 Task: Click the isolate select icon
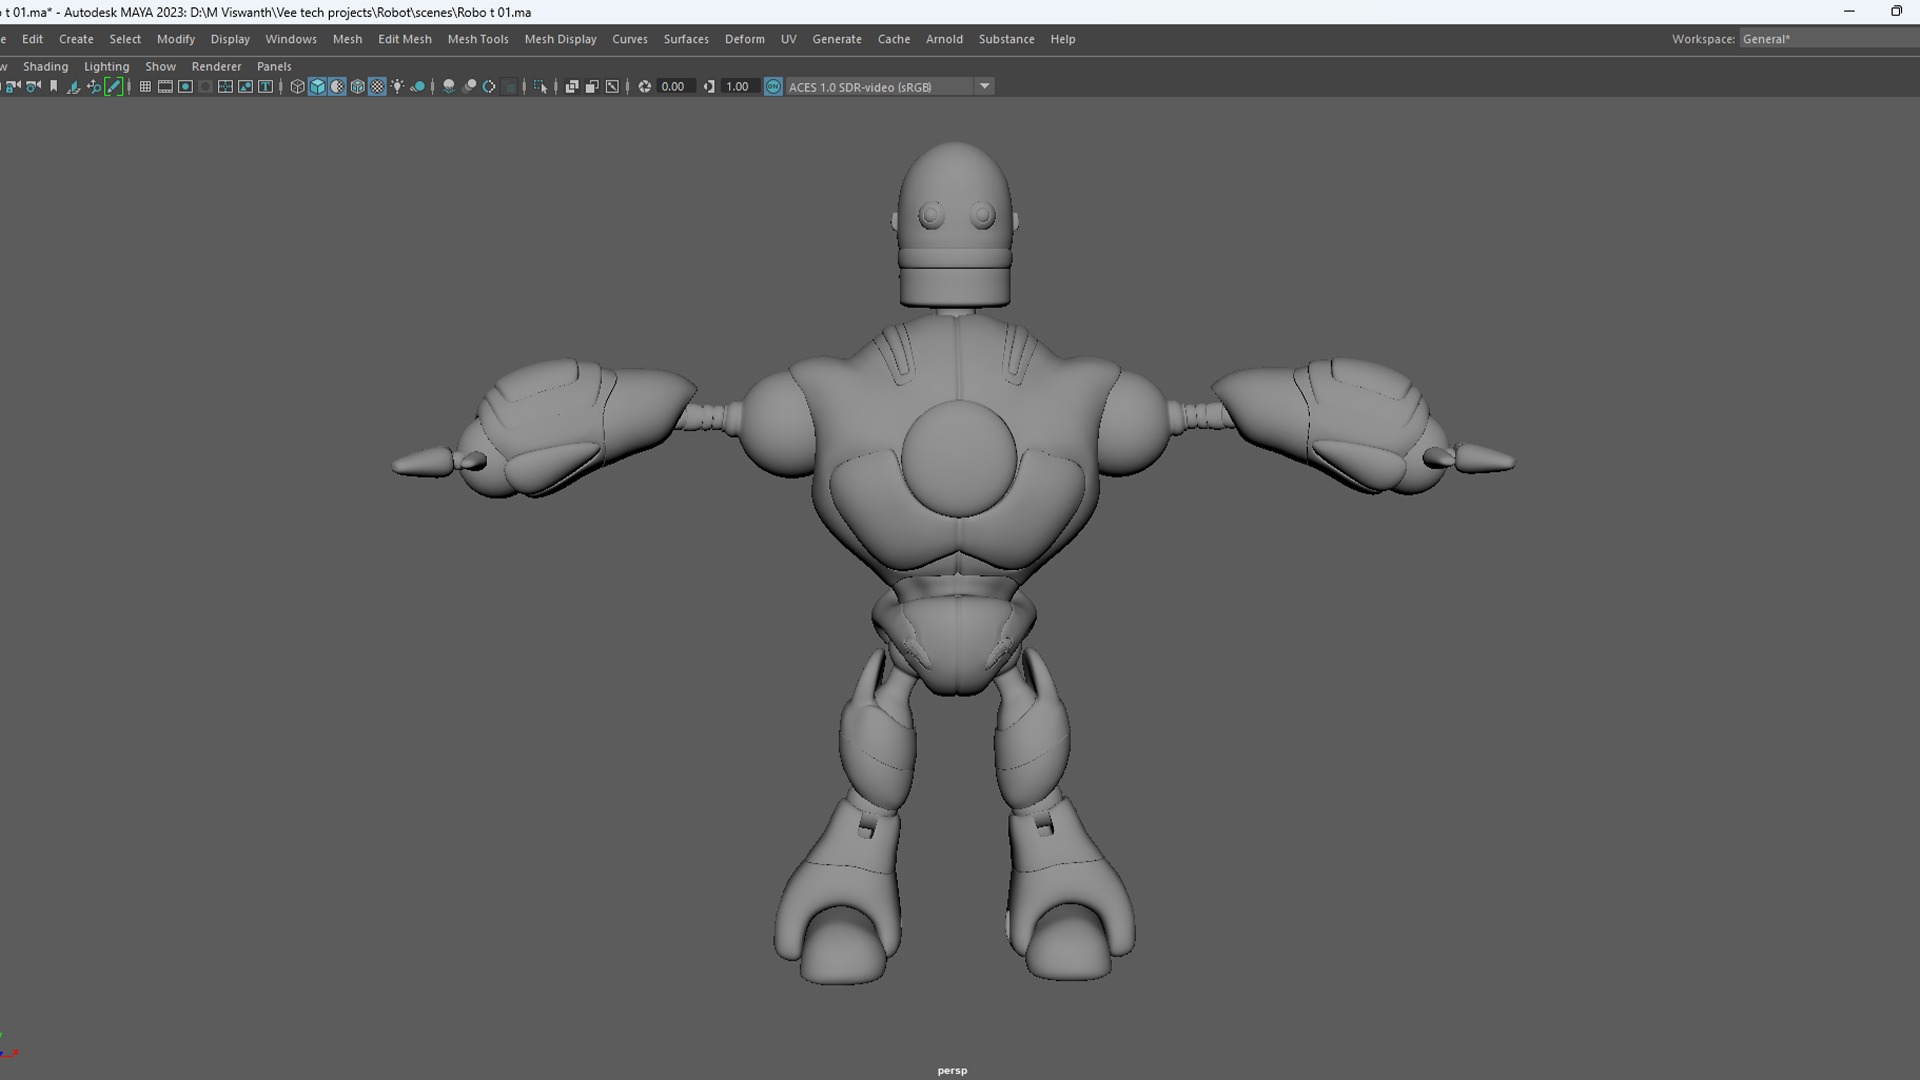coord(541,87)
